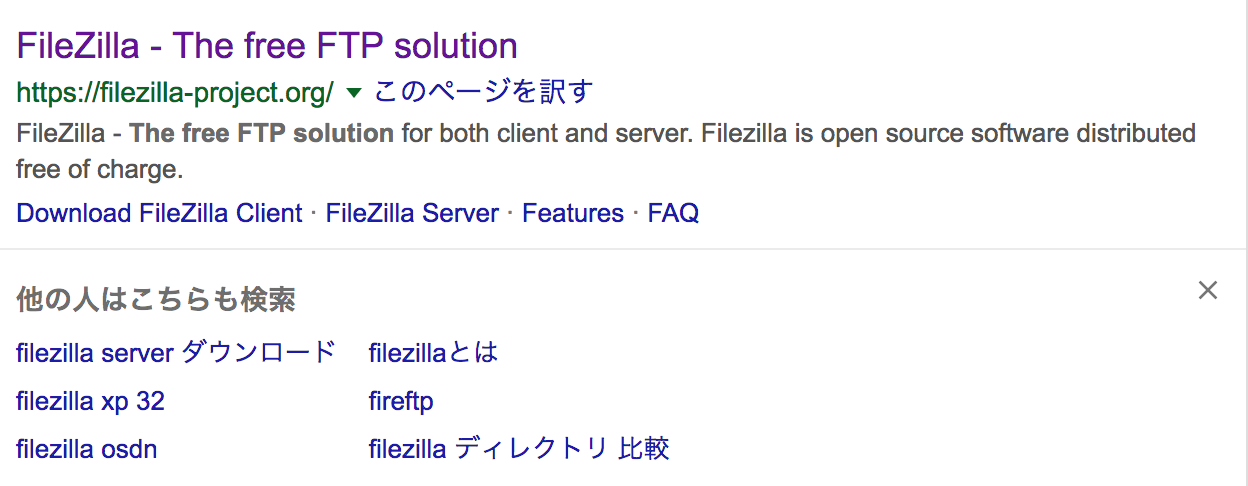The image size is (1248, 486).
Task: Open the Features sitelink
Action: [x=573, y=213]
